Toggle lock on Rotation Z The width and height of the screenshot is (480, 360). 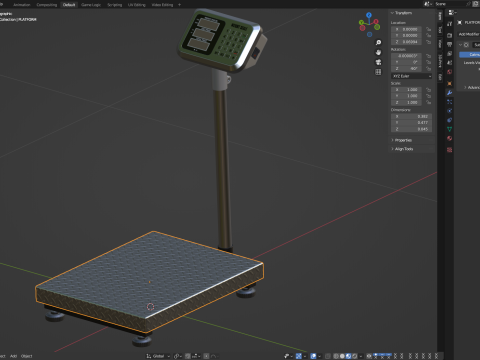coord(428,69)
